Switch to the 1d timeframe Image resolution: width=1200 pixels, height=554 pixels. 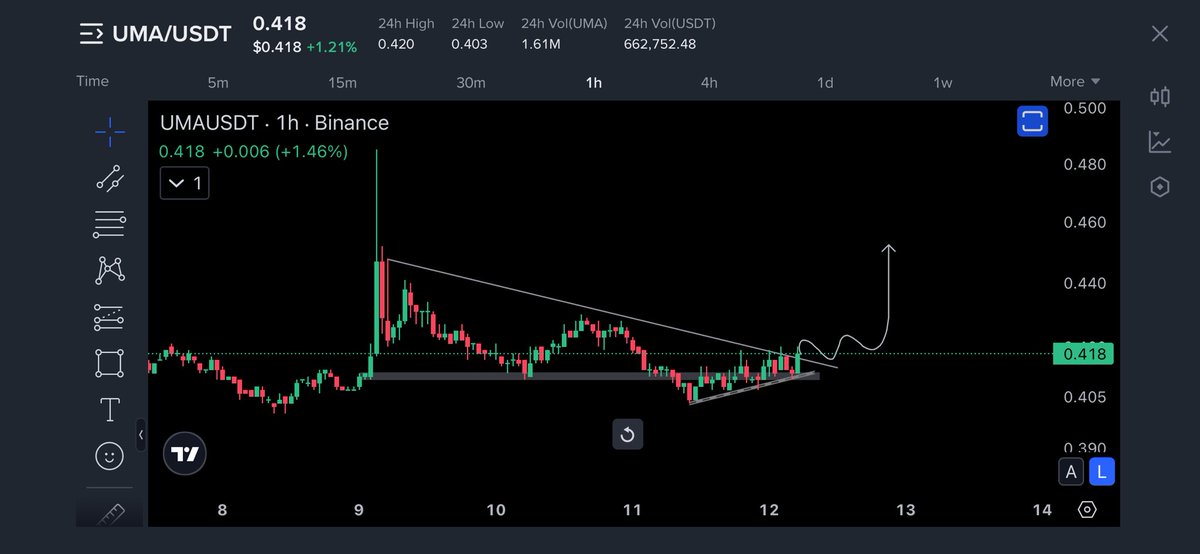pos(826,83)
